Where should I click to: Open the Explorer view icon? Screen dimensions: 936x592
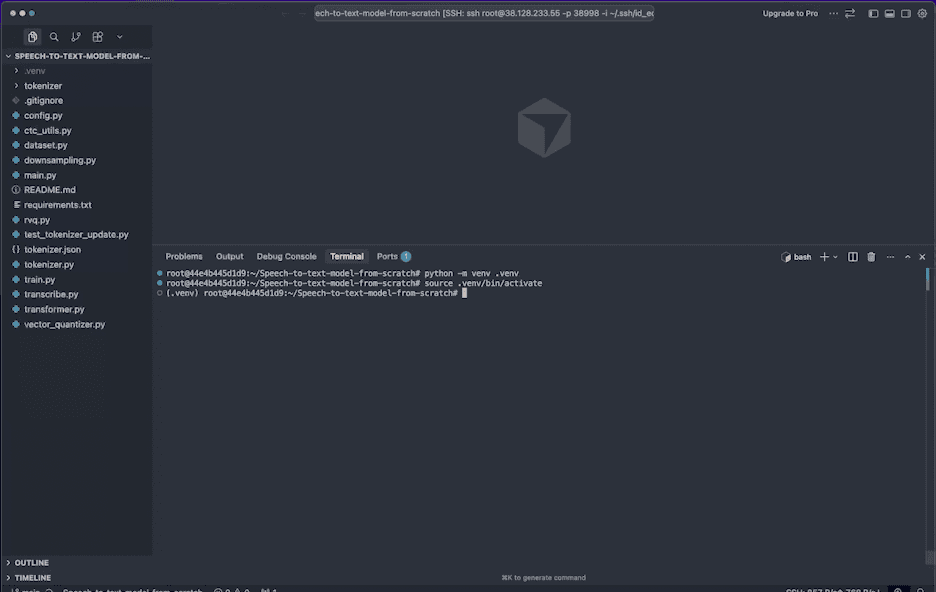coord(33,36)
